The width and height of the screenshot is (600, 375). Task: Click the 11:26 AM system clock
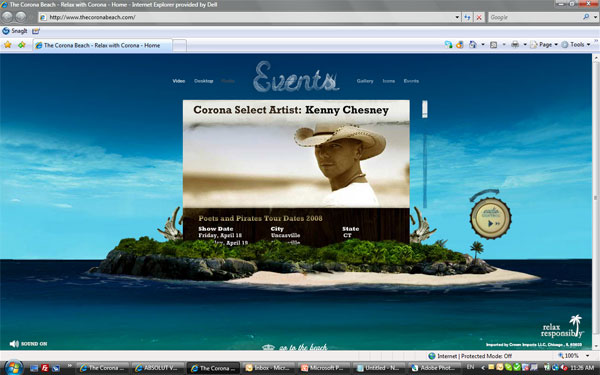pyautogui.click(x=582, y=368)
